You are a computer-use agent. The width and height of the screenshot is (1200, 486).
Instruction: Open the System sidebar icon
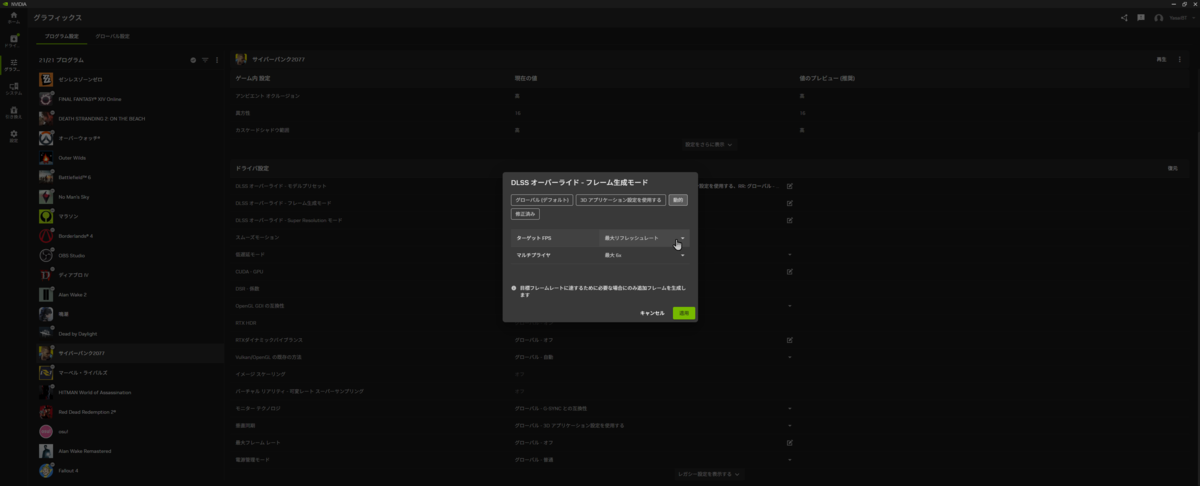point(13,88)
